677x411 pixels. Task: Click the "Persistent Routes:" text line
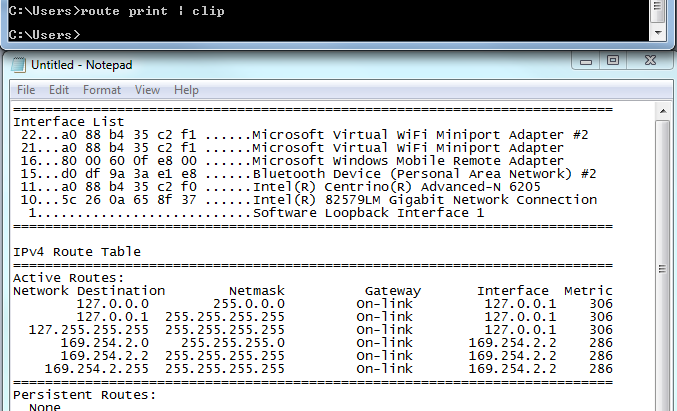tap(84, 394)
